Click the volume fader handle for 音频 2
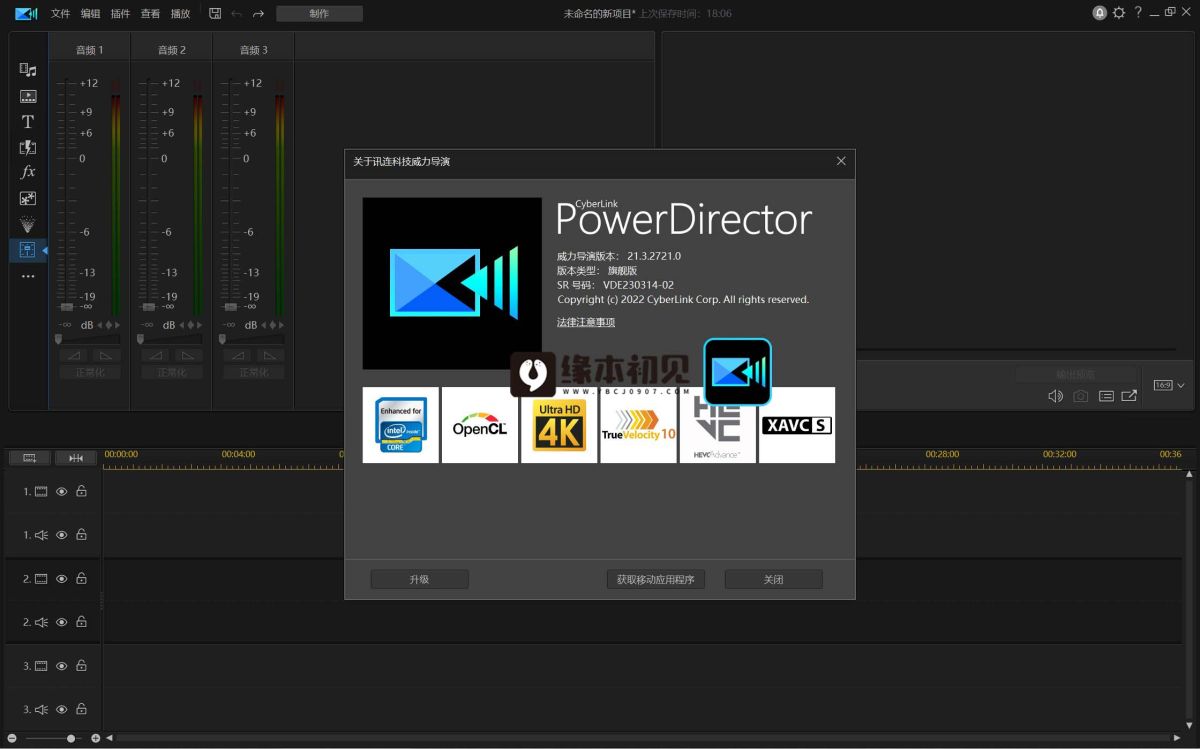Screen dimensions: 1200x749 pyautogui.click(x=148, y=307)
